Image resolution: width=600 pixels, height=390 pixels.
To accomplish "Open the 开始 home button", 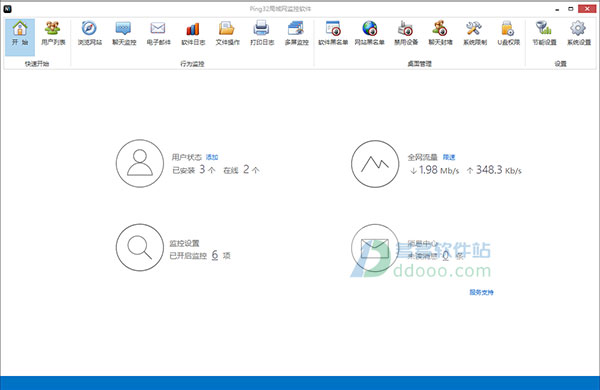I will [x=20, y=37].
